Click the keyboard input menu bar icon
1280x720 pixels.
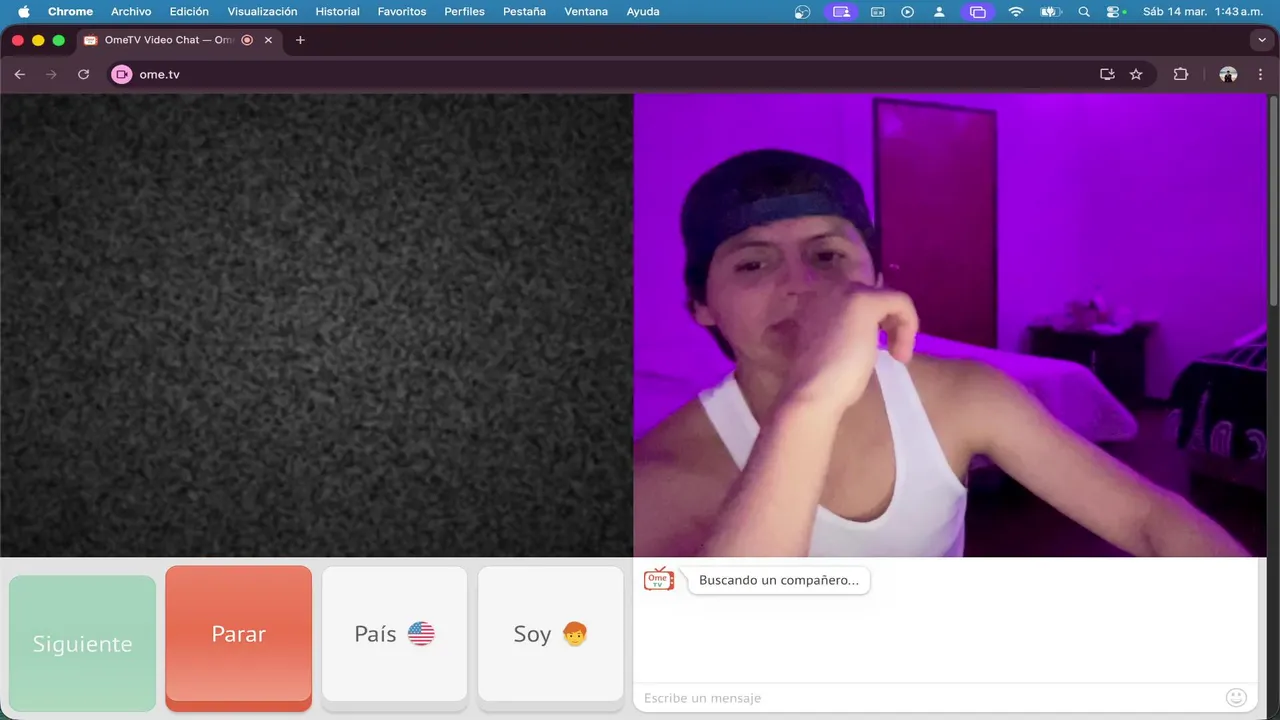[x=877, y=12]
